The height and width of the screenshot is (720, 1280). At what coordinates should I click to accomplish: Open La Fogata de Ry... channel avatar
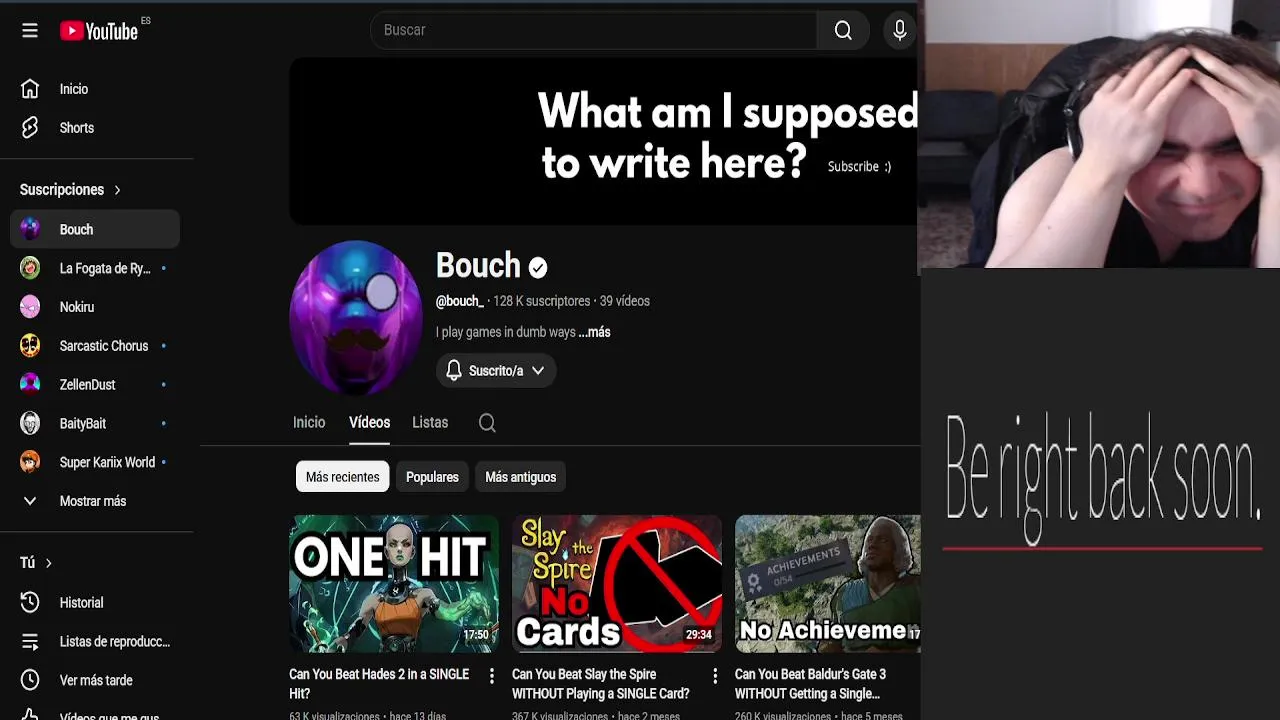click(x=30, y=268)
